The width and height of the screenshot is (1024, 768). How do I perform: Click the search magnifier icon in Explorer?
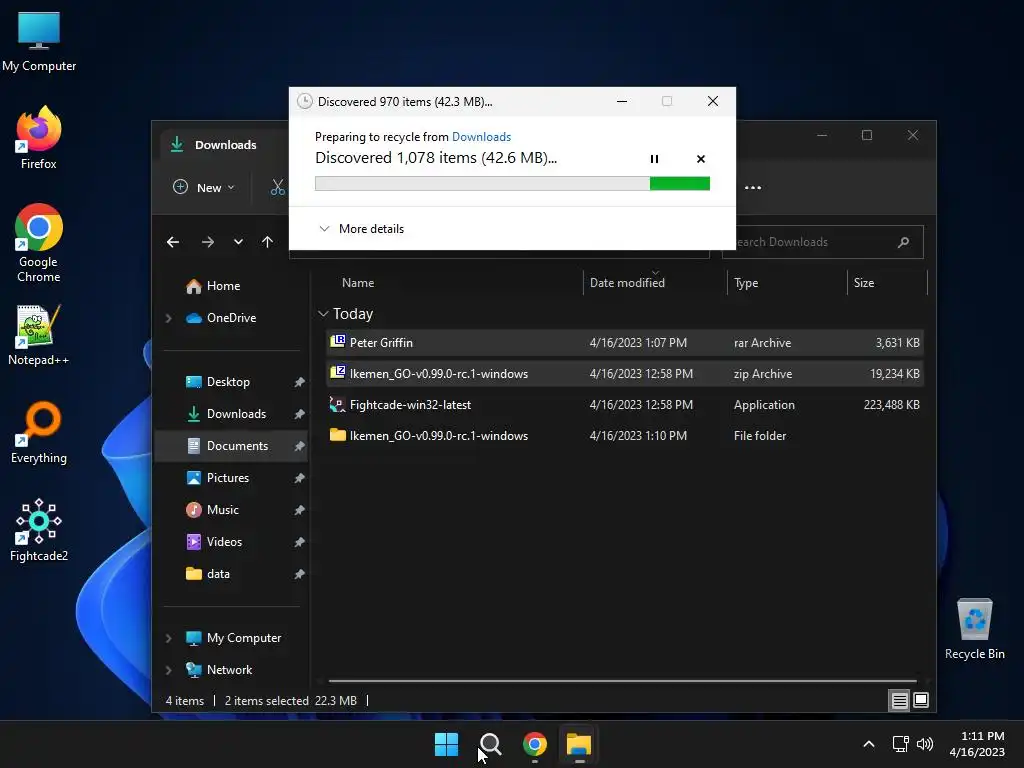pos(903,242)
